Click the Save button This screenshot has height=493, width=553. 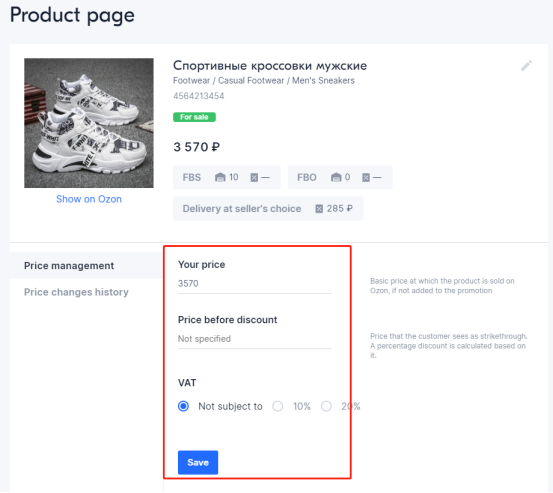pyautogui.click(x=198, y=462)
